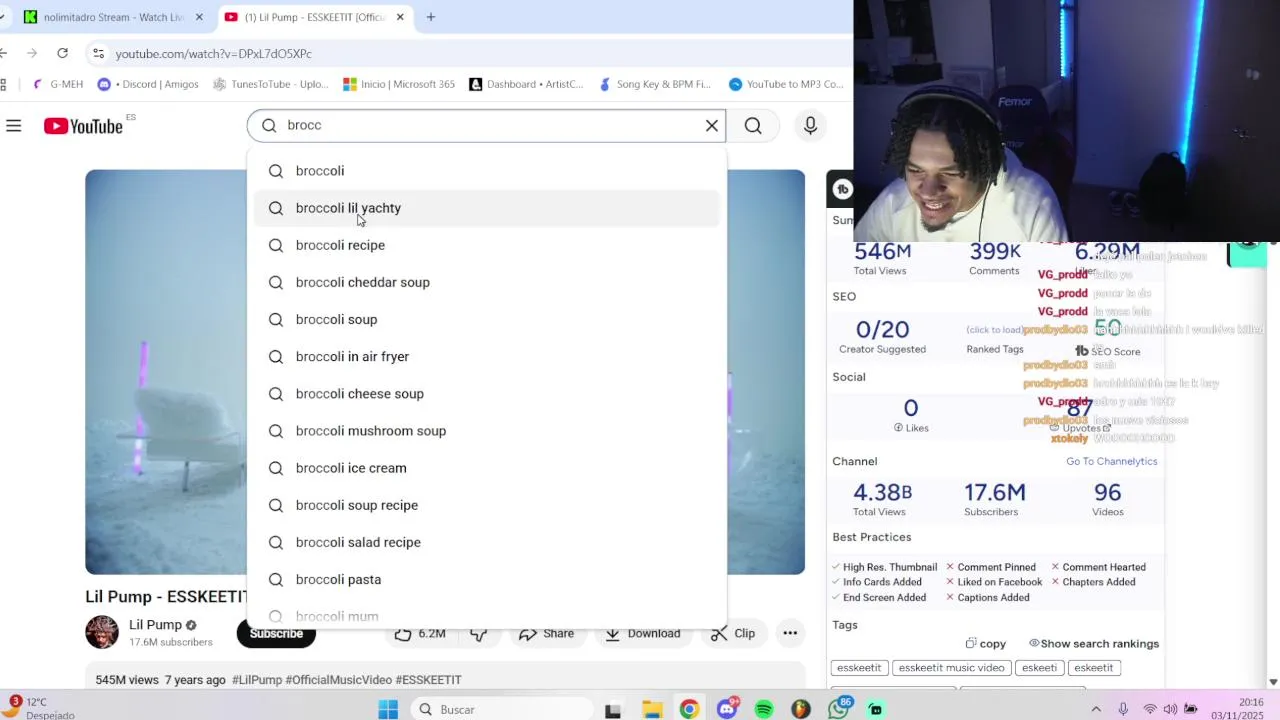1280x720 pixels.
Task: Open the G-MEH bookmark
Action: (x=59, y=84)
